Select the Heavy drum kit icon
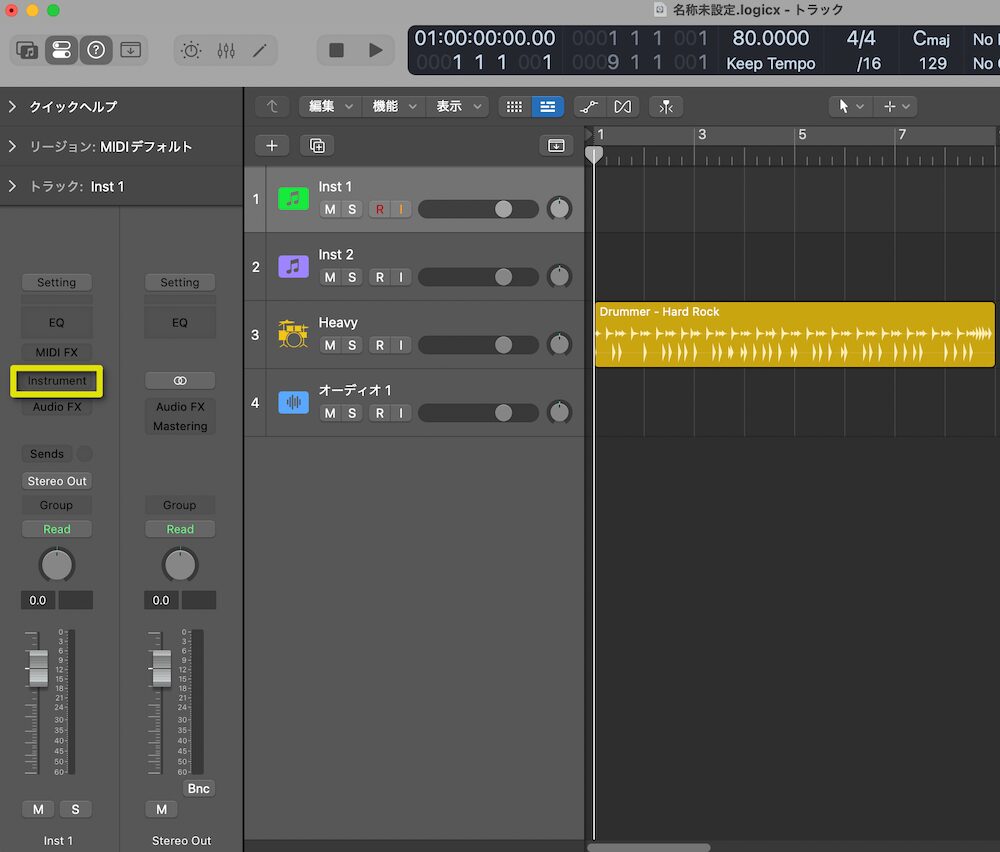This screenshot has height=852, width=1000. click(x=293, y=334)
